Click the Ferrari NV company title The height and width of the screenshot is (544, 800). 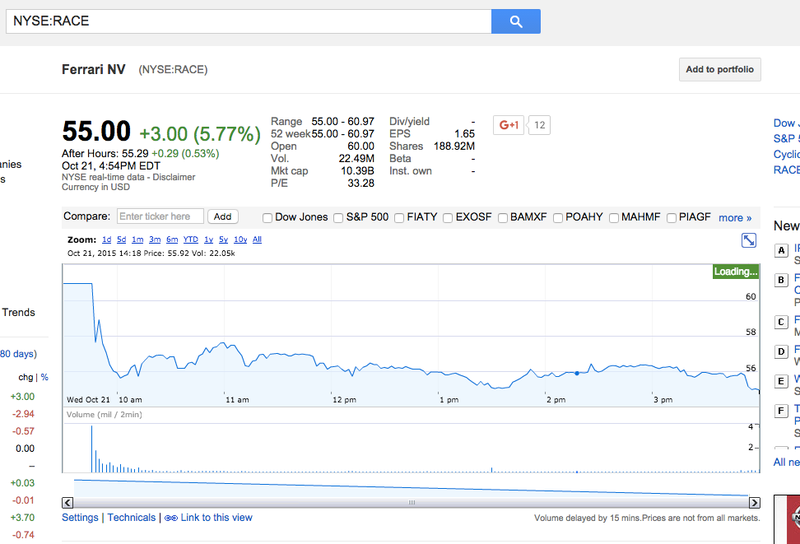tap(93, 69)
